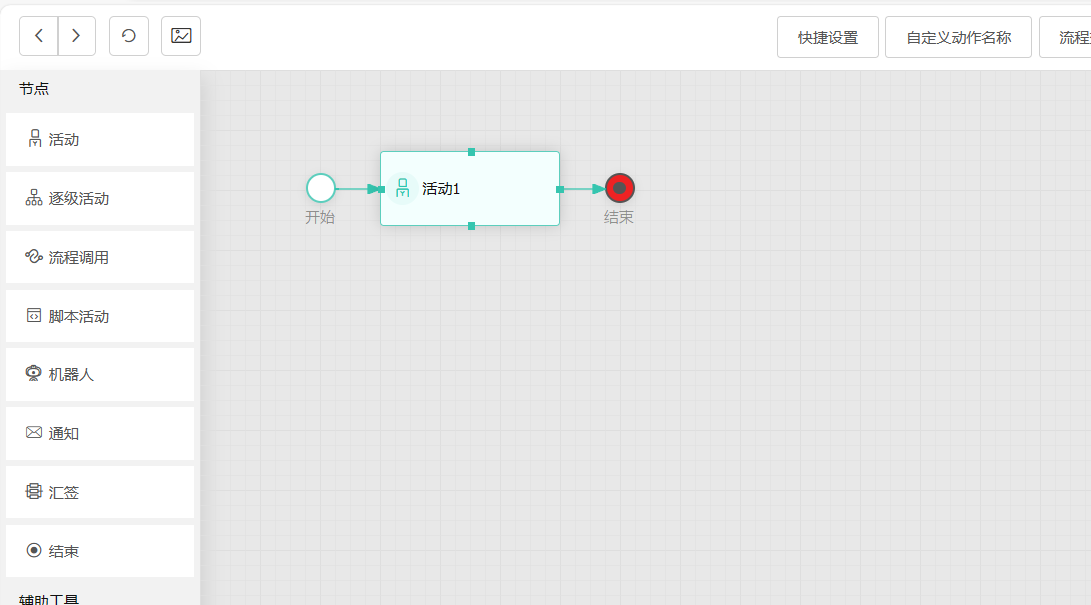Select the 脚本活动 node icon
The height and width of the screenshot is (605, 1091).
tap(34, 316)
